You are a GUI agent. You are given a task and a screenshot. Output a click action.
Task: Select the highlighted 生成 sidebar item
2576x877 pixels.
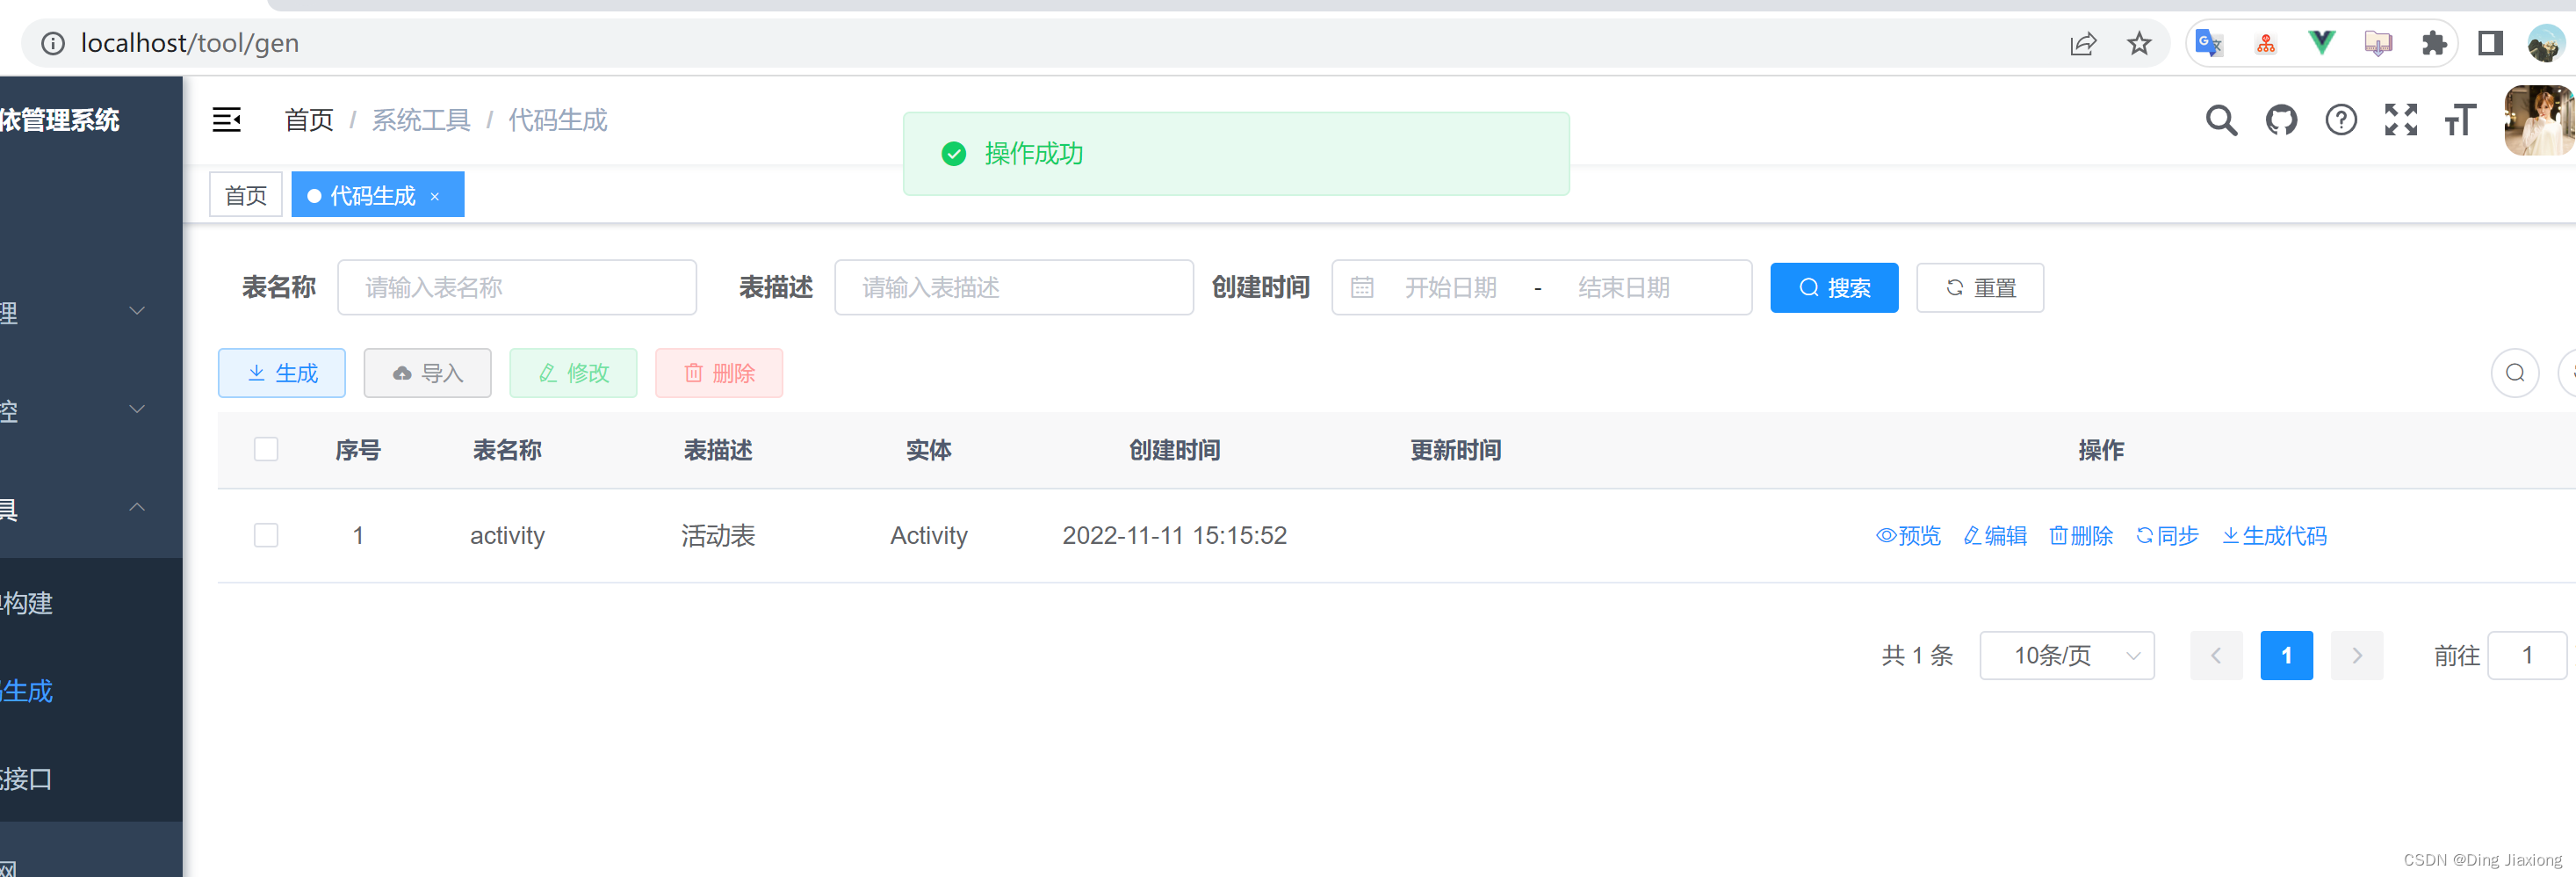[91, 691]
